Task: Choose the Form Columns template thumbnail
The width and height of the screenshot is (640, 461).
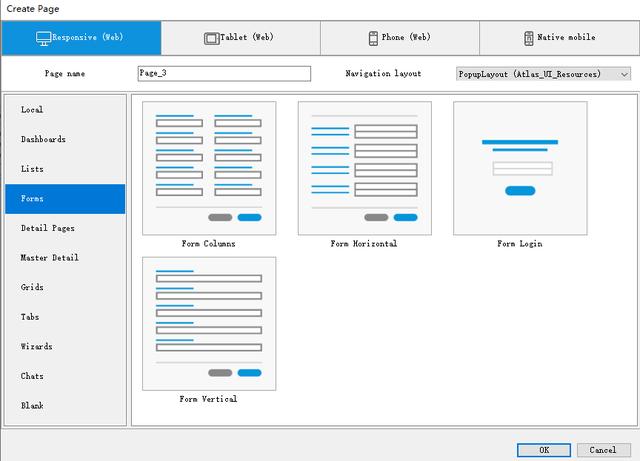Action: coord(209,168)
